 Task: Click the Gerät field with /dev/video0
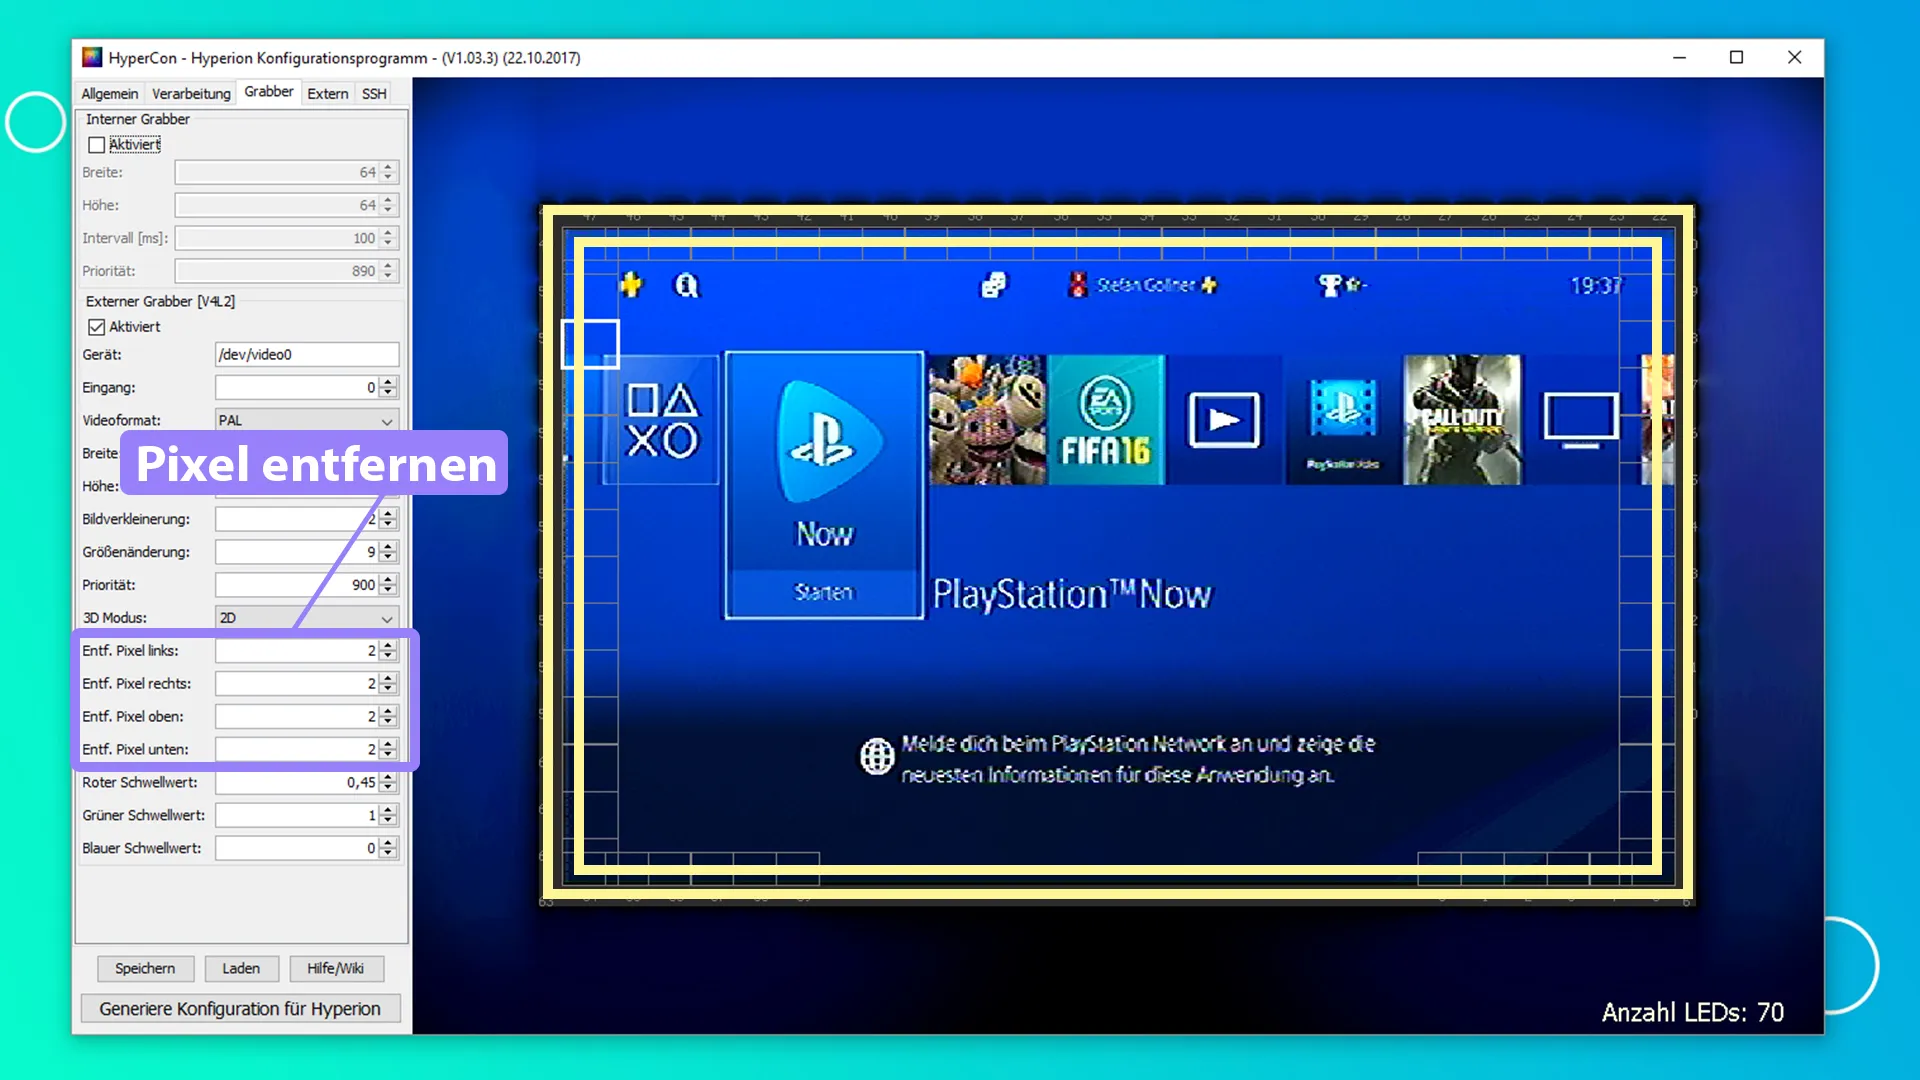pos(307,355)
